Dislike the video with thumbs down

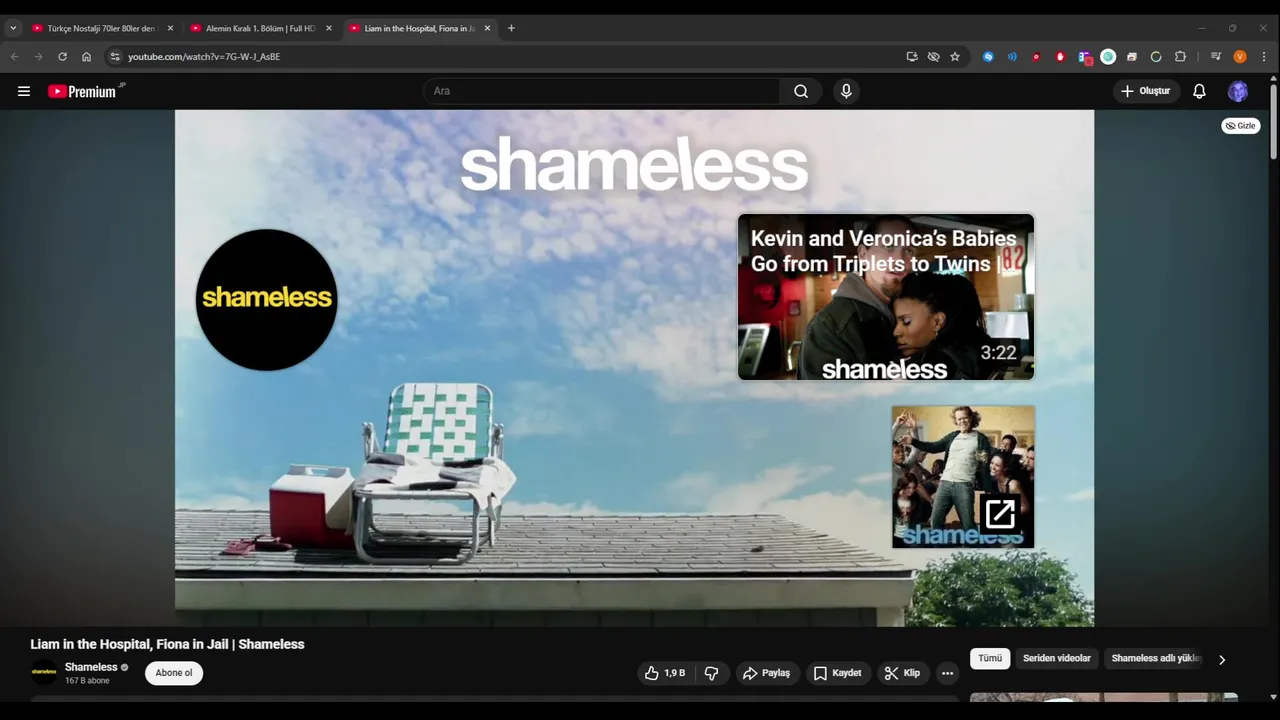click(x=711, y=673)
